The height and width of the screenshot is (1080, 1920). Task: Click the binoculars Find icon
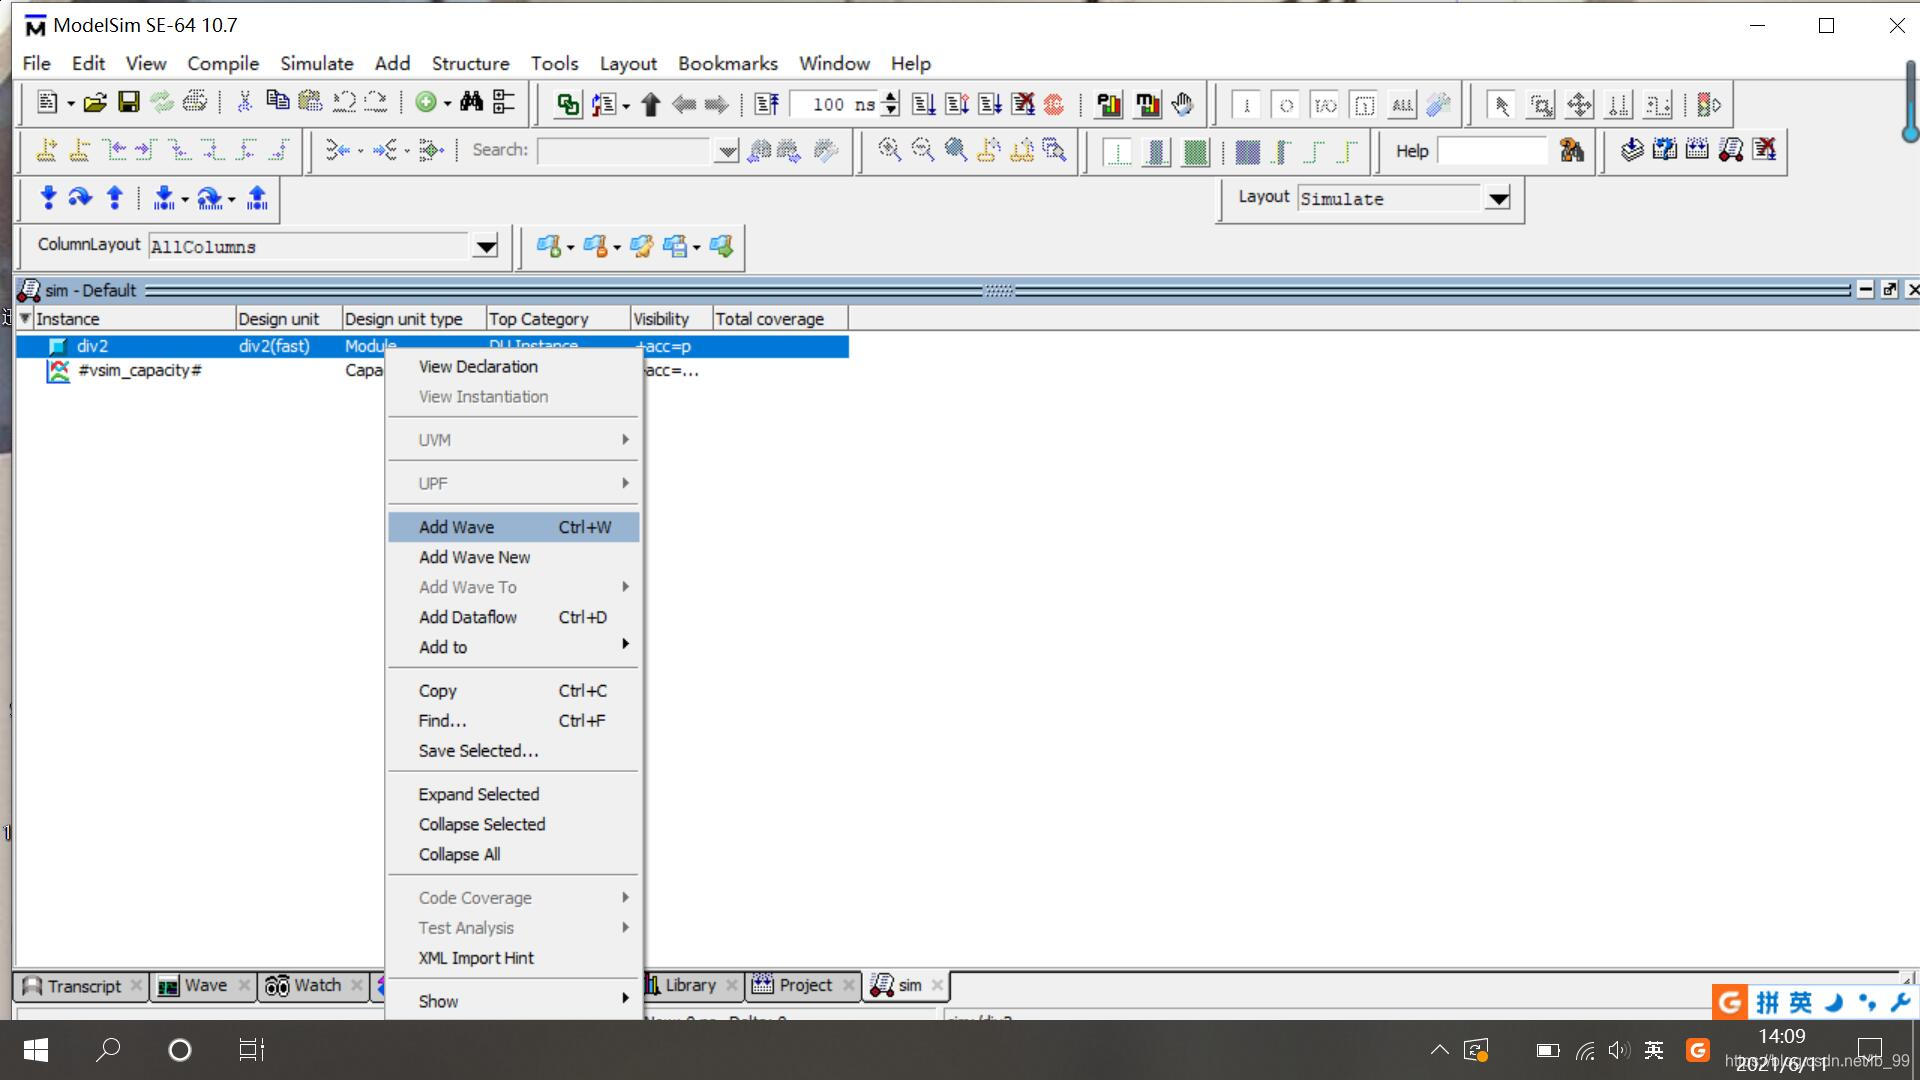click(x=471, y=103)
